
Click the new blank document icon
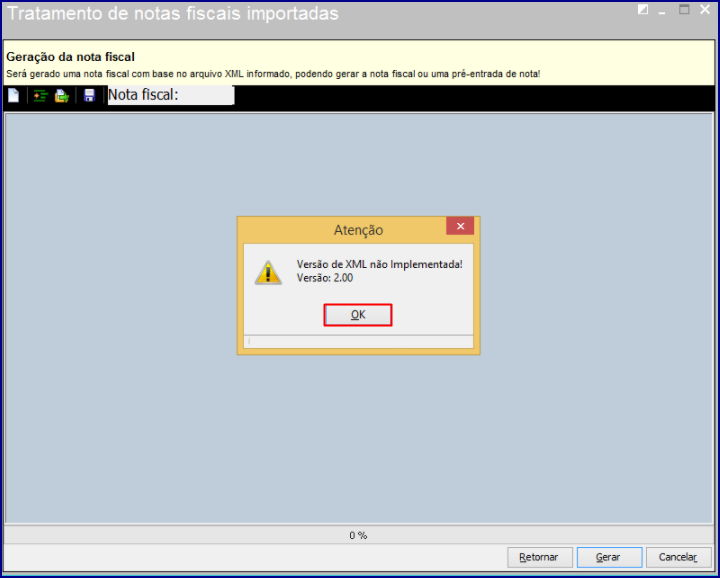[14, 95]
